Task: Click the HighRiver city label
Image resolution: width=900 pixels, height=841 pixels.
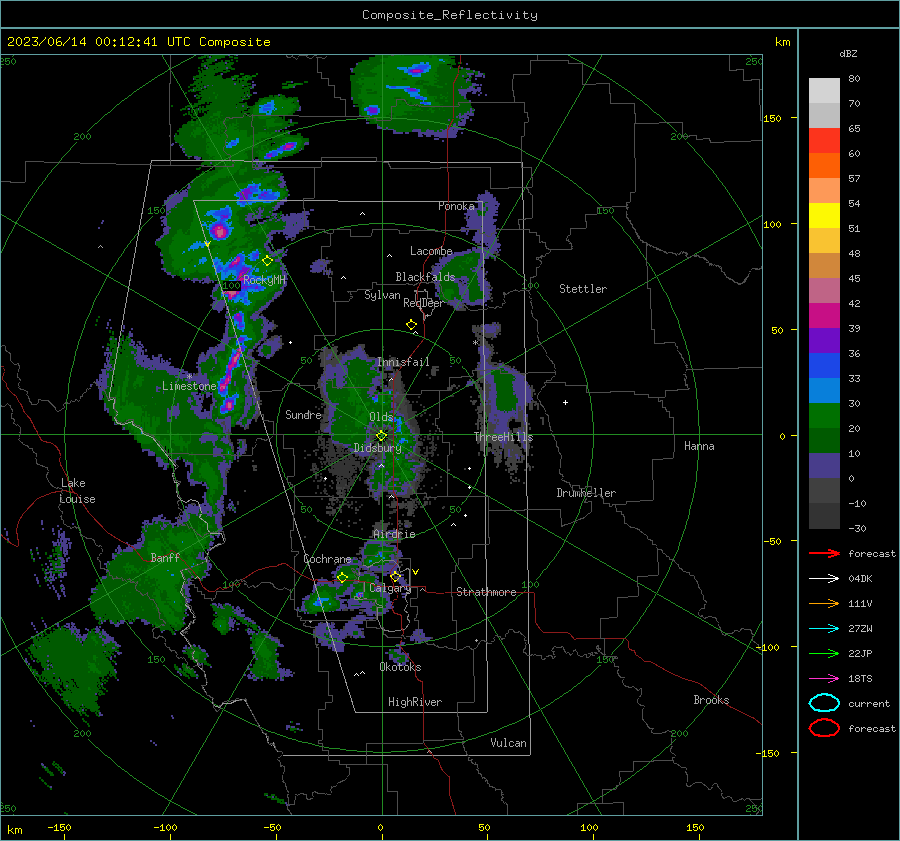Action: click(415, 702)
